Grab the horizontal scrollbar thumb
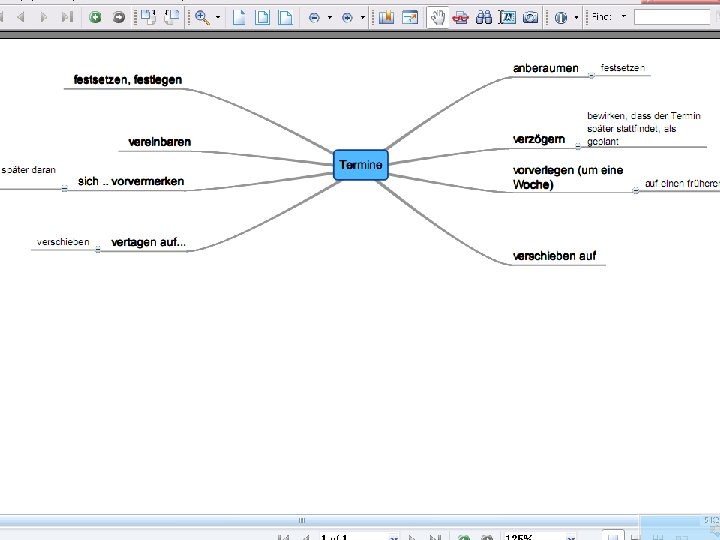720x540 pixels. pyautogui.click(x=302, y=520)
